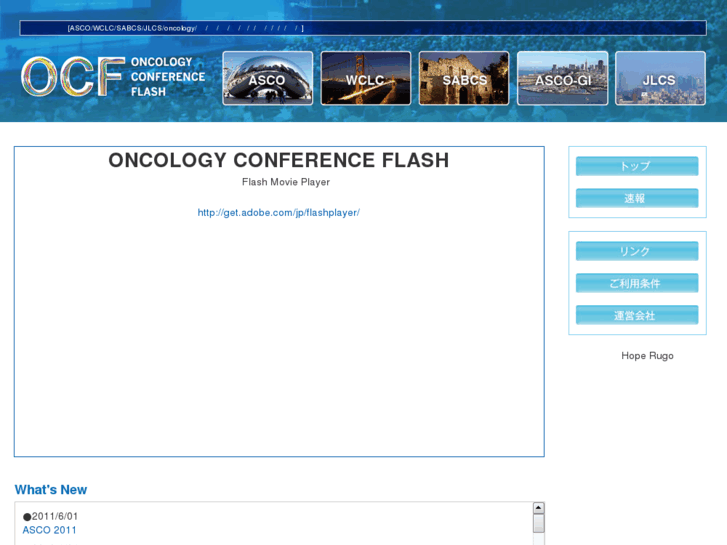Click the ご利用条件 sidebar button
Screen dimensions: 727x545
pos(637,283)
